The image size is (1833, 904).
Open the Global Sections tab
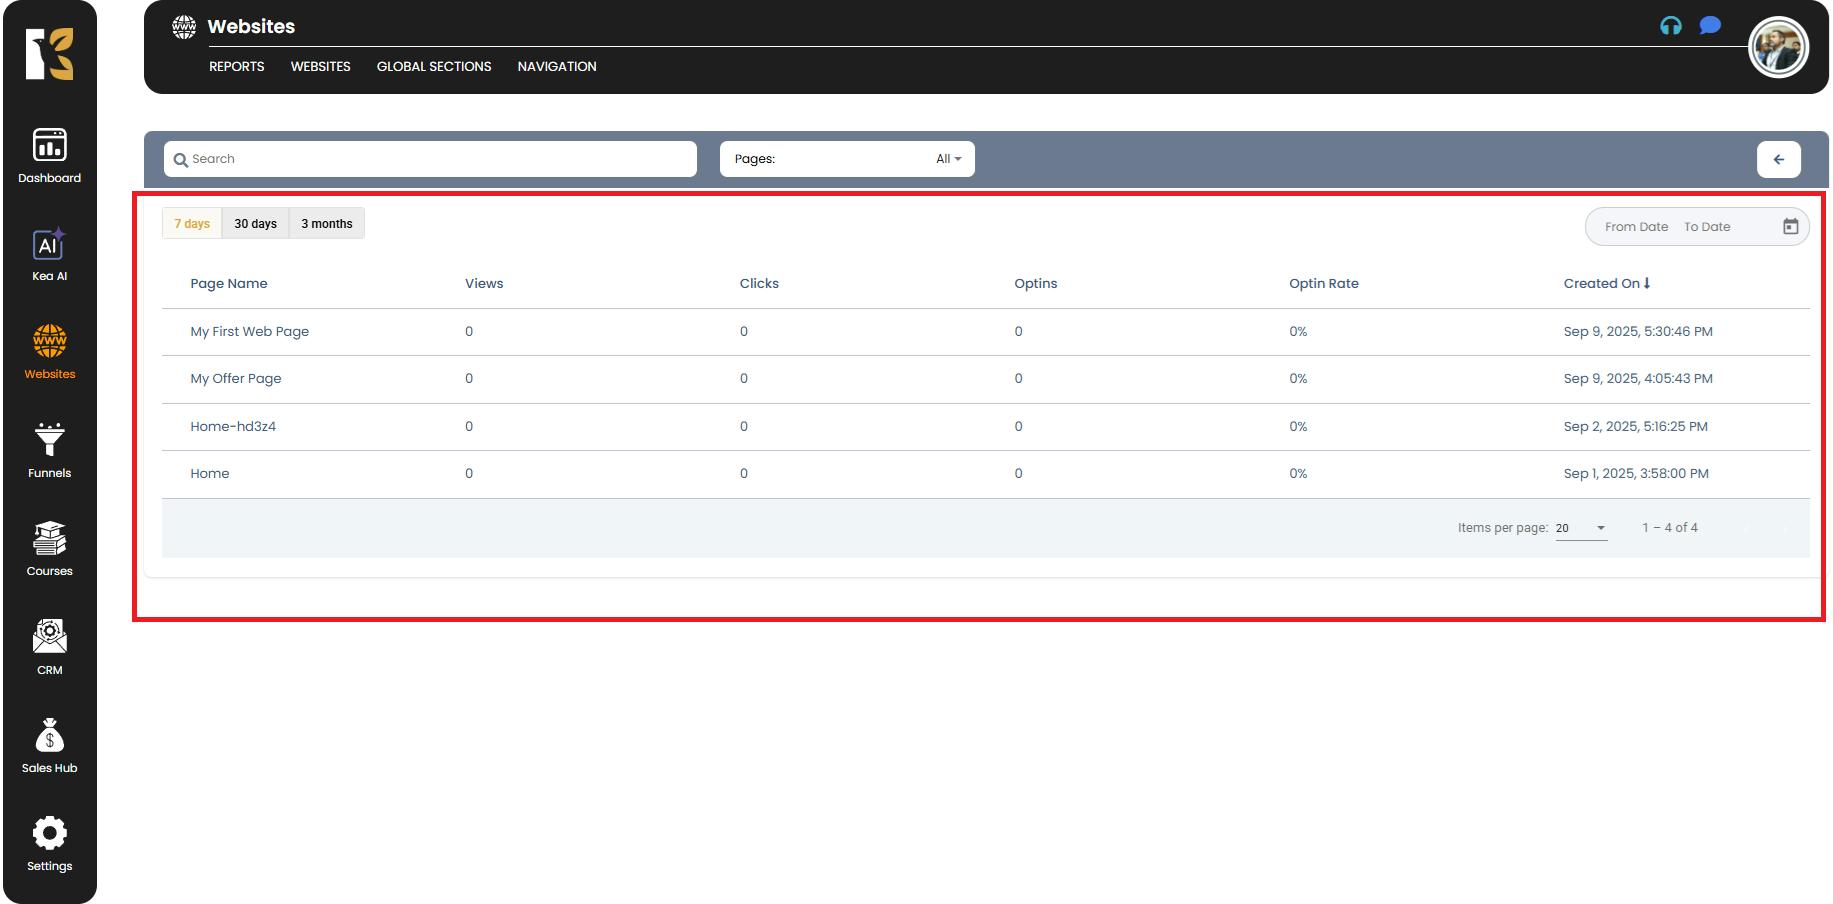(434, 67)
